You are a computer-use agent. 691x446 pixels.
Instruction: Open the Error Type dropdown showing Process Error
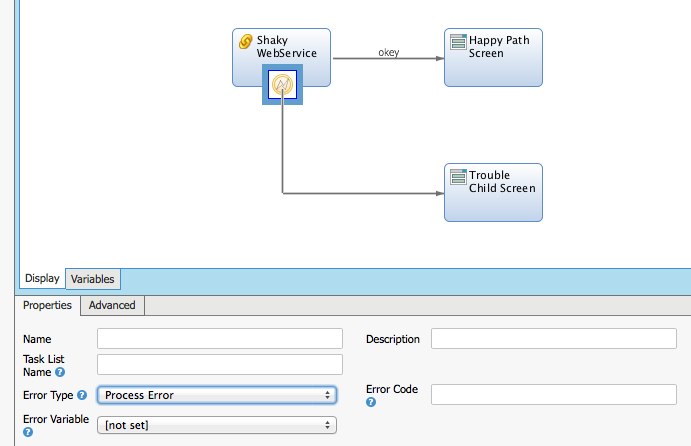pyautogui.click(x=216, y=395)
